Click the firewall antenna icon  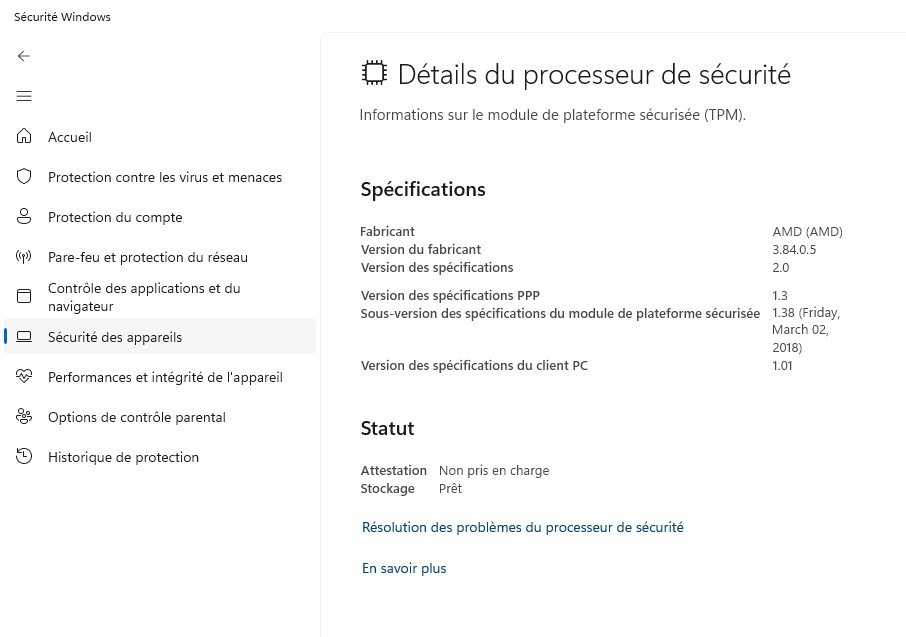pos(24,257)
